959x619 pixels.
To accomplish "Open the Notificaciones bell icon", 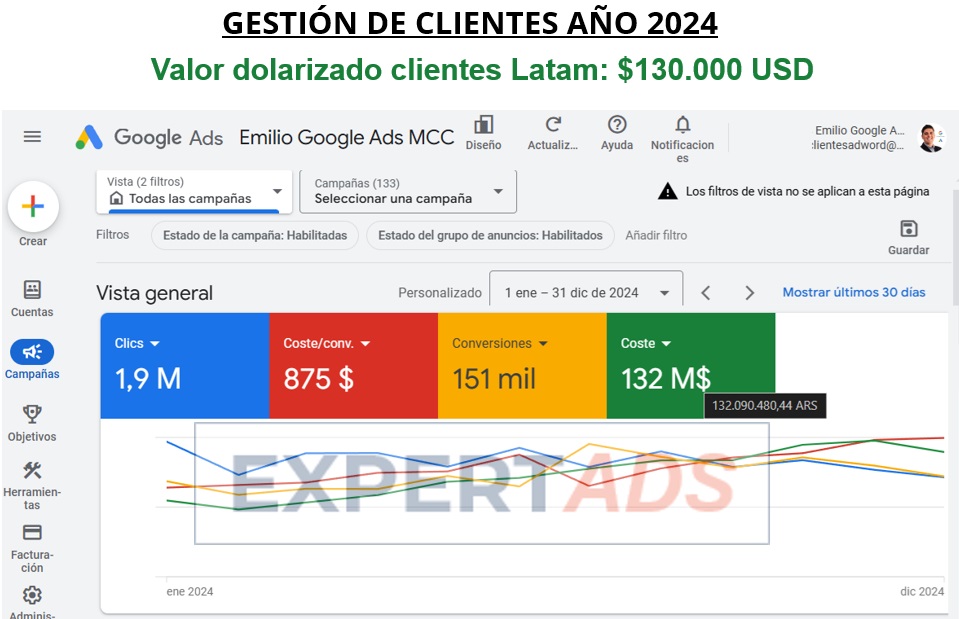I will click(683, 125).
